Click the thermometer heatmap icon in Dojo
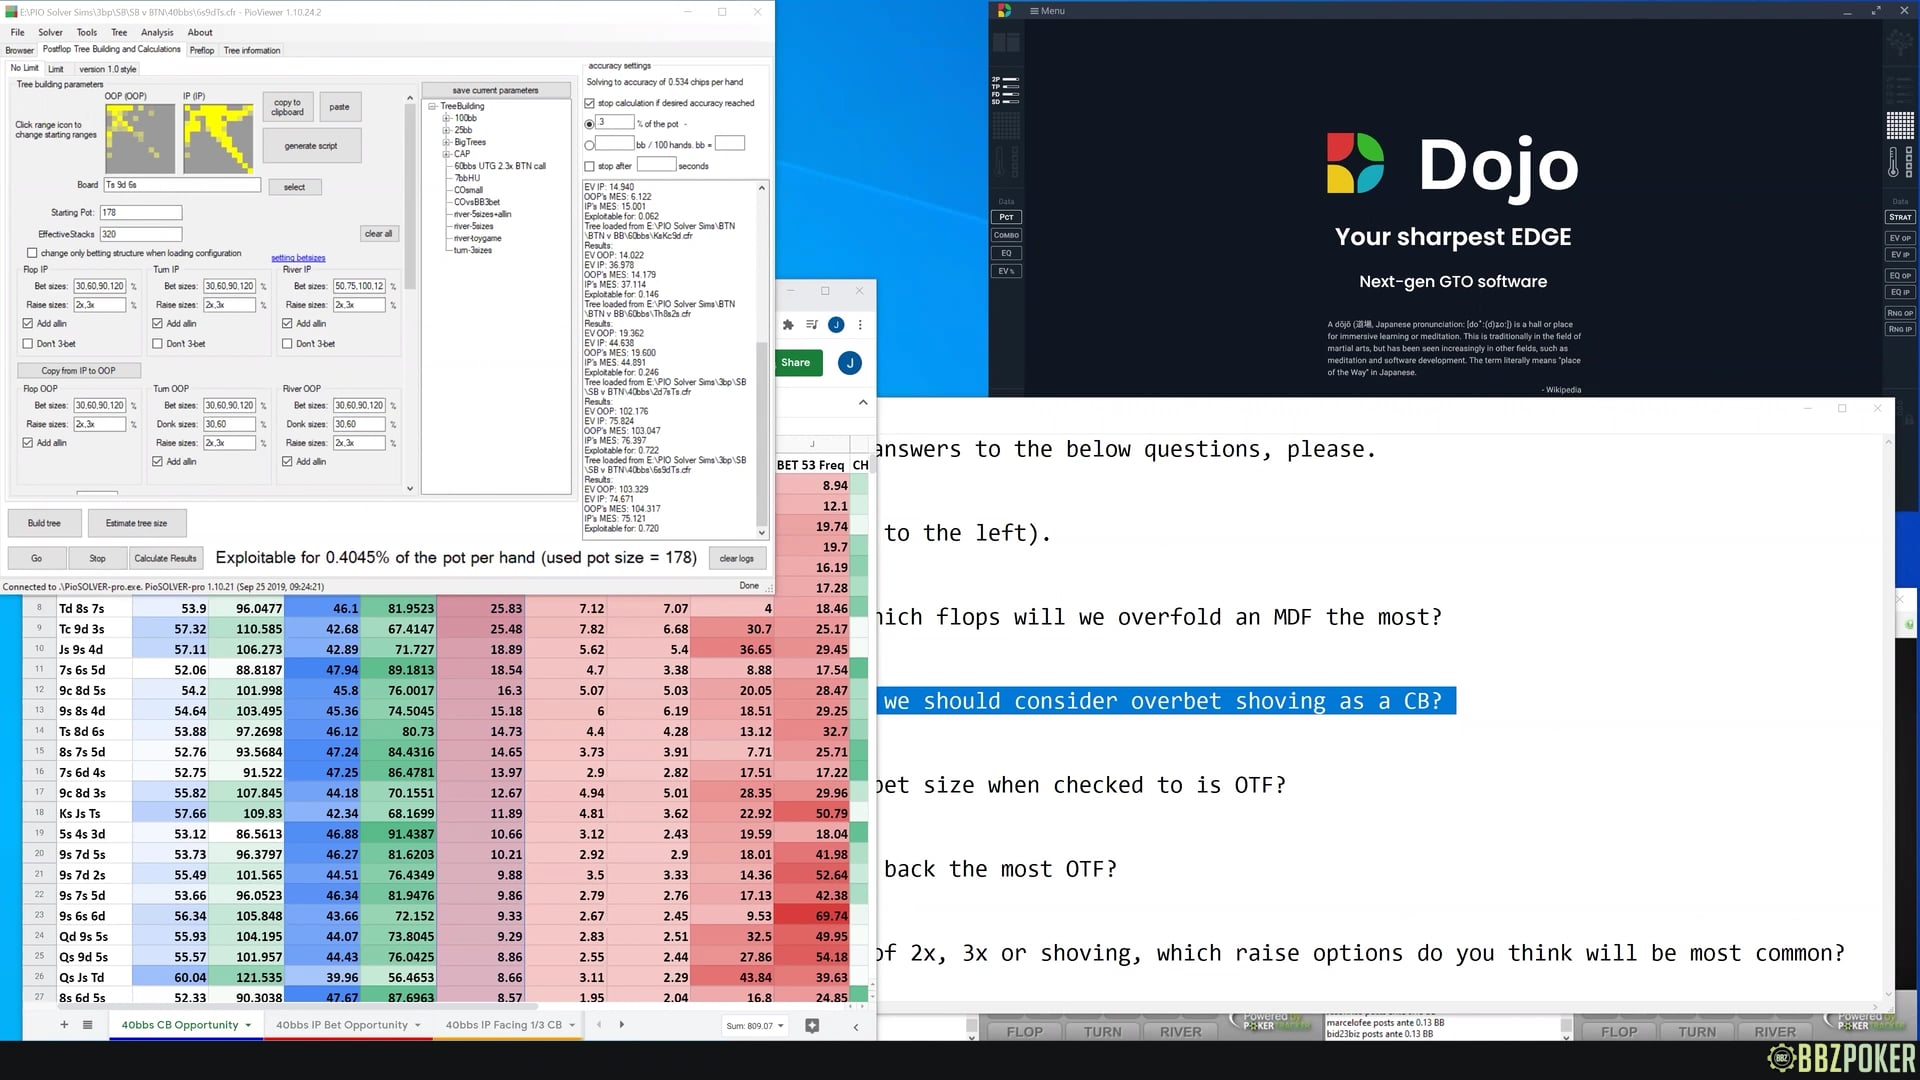1920x1080 pixels. [1892, 162]
